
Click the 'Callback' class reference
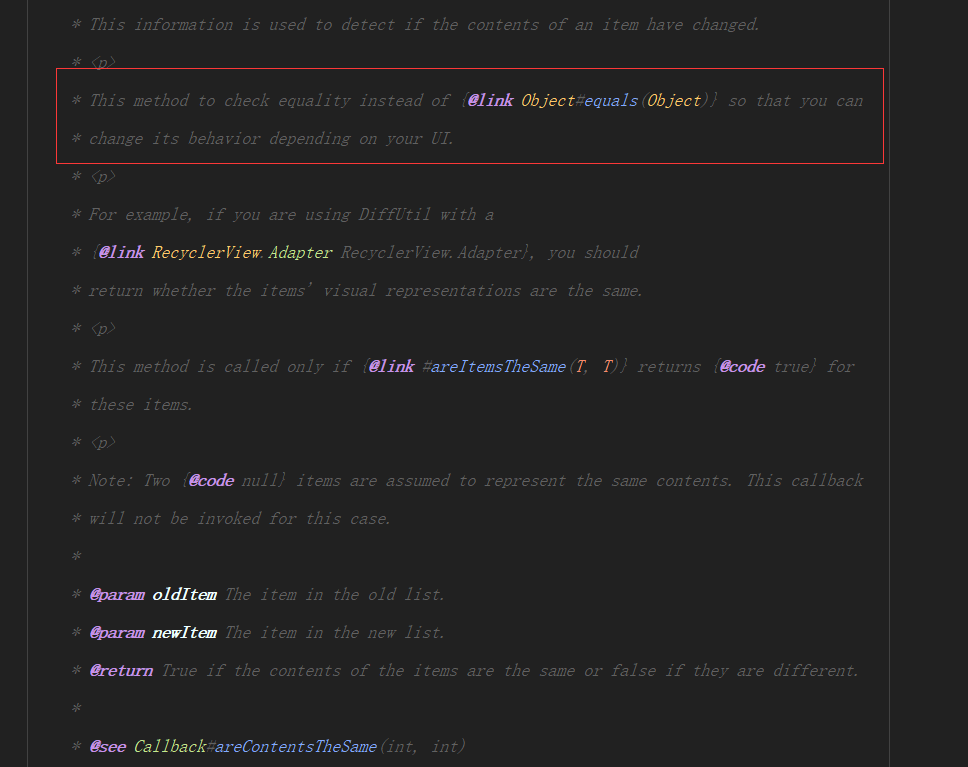170,747
